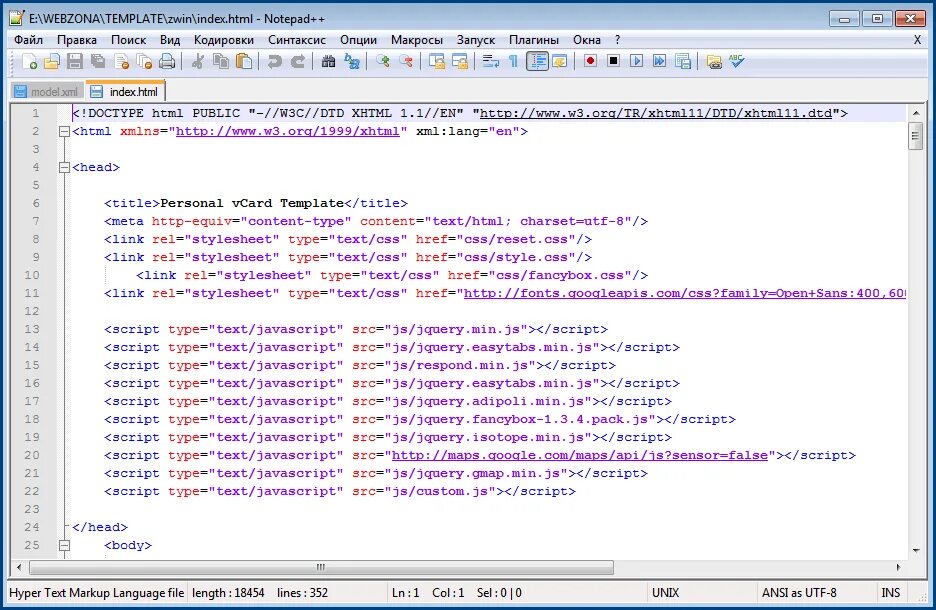
Task: Collapse the head fold on line 4
Action: [64, 168]
